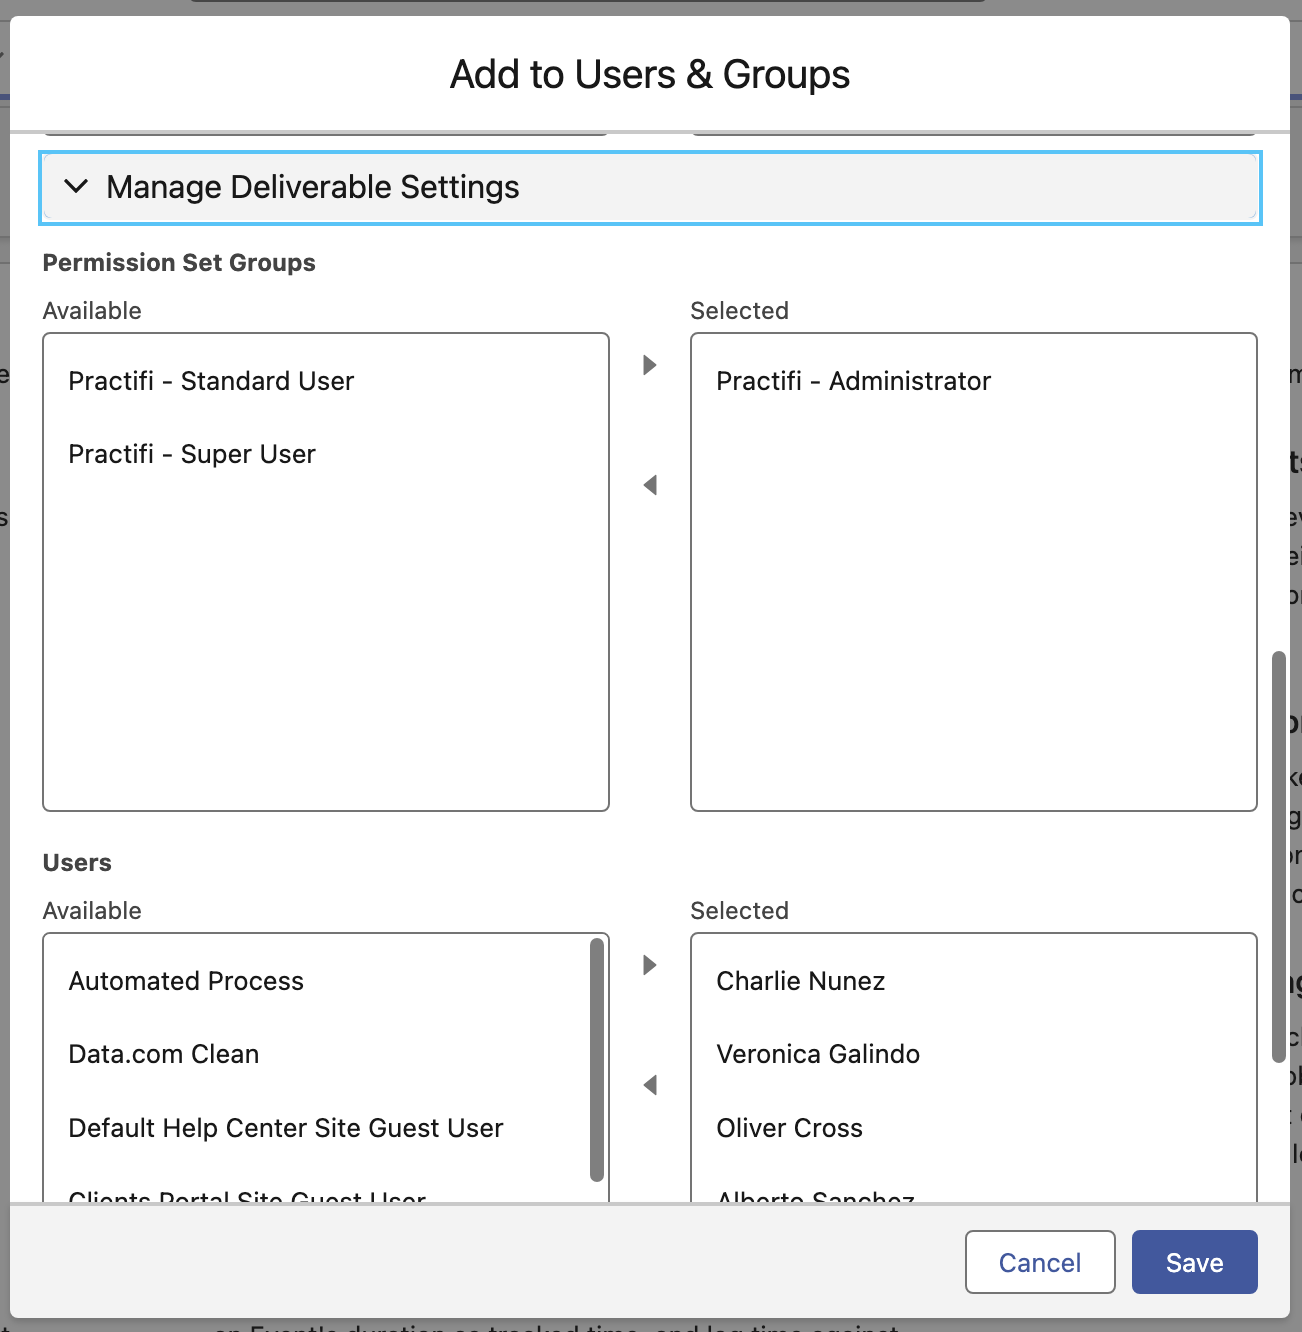Select Practifi - Super User option

326,454
